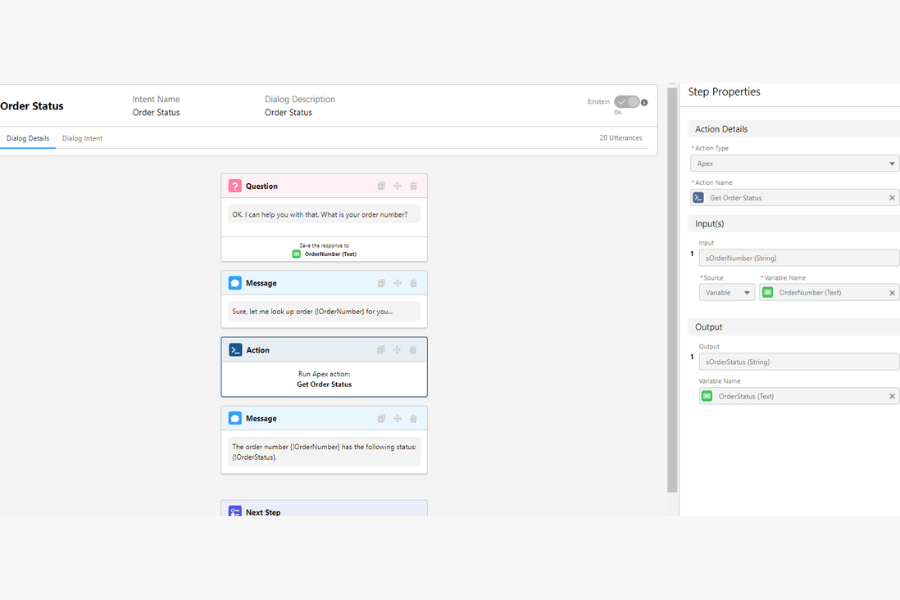Click copy icon on the Action step
900x600 pixels.
381,350
